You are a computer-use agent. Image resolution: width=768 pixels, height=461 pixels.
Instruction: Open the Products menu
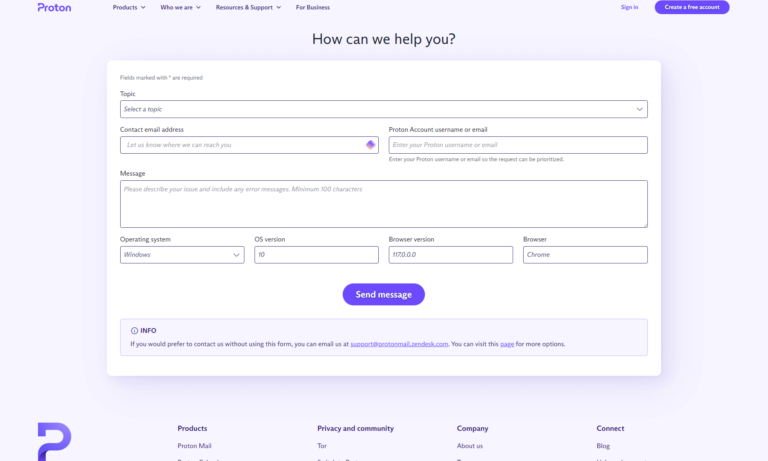click(129, 7)
